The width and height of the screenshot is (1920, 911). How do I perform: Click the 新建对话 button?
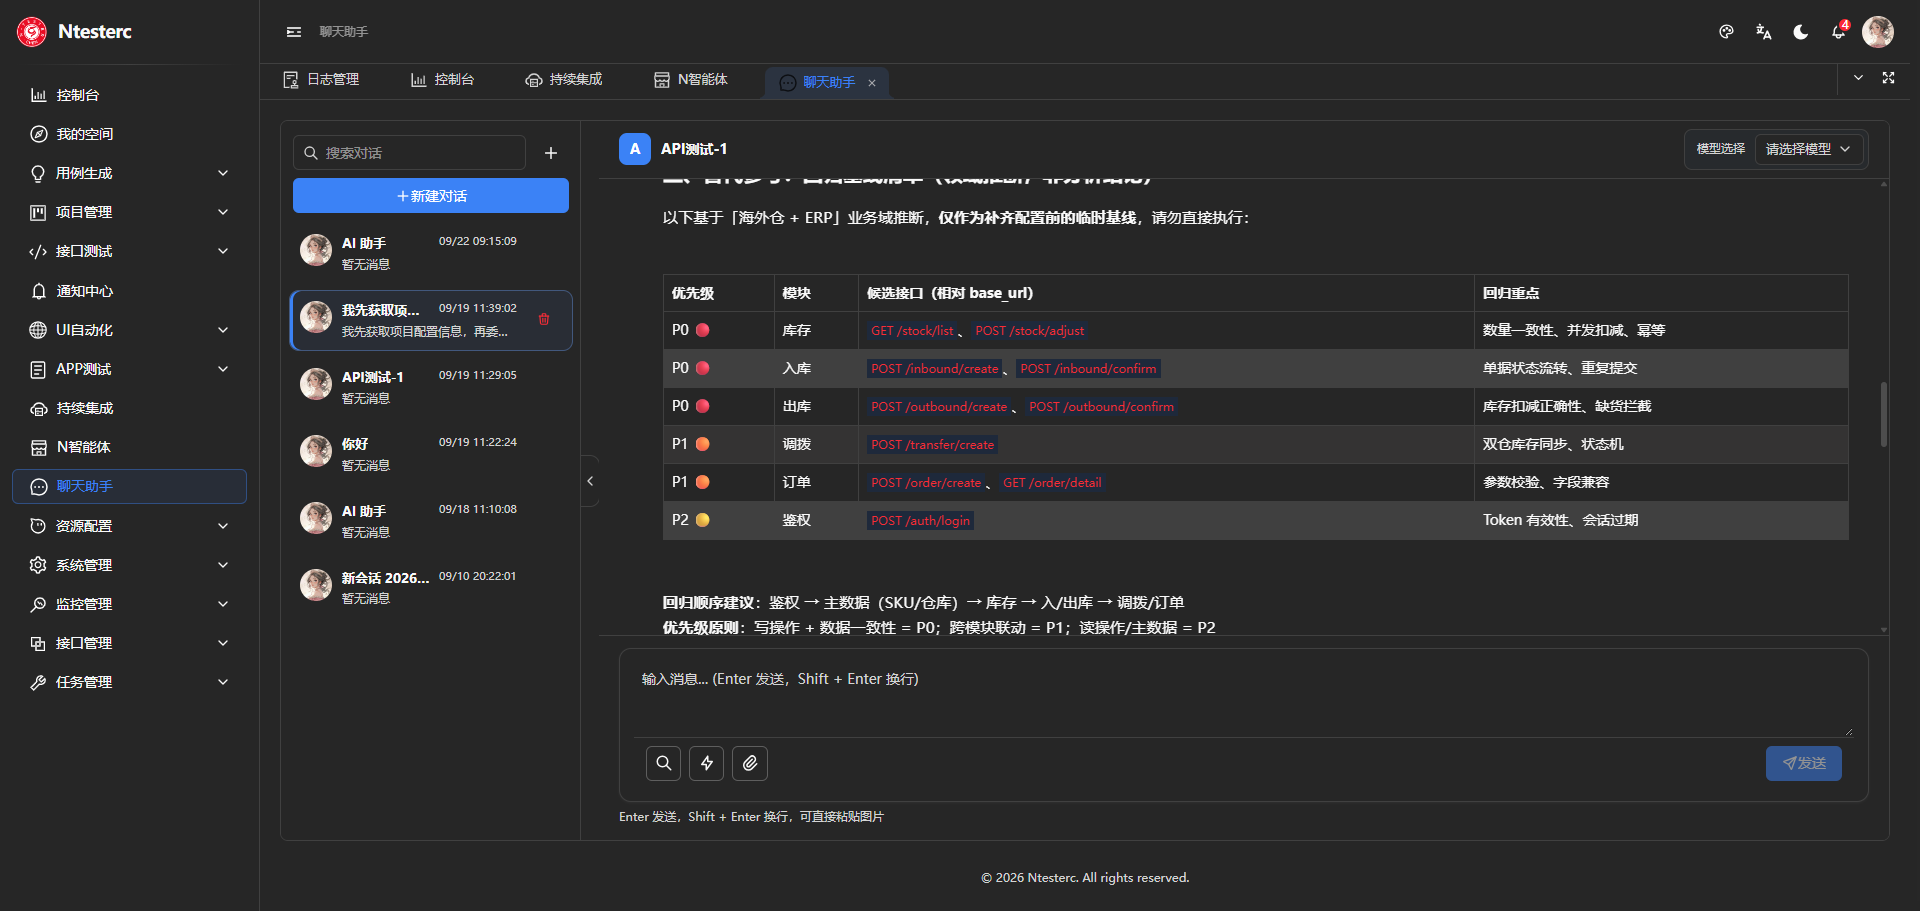pyautogui.click(x=431, y=196)
